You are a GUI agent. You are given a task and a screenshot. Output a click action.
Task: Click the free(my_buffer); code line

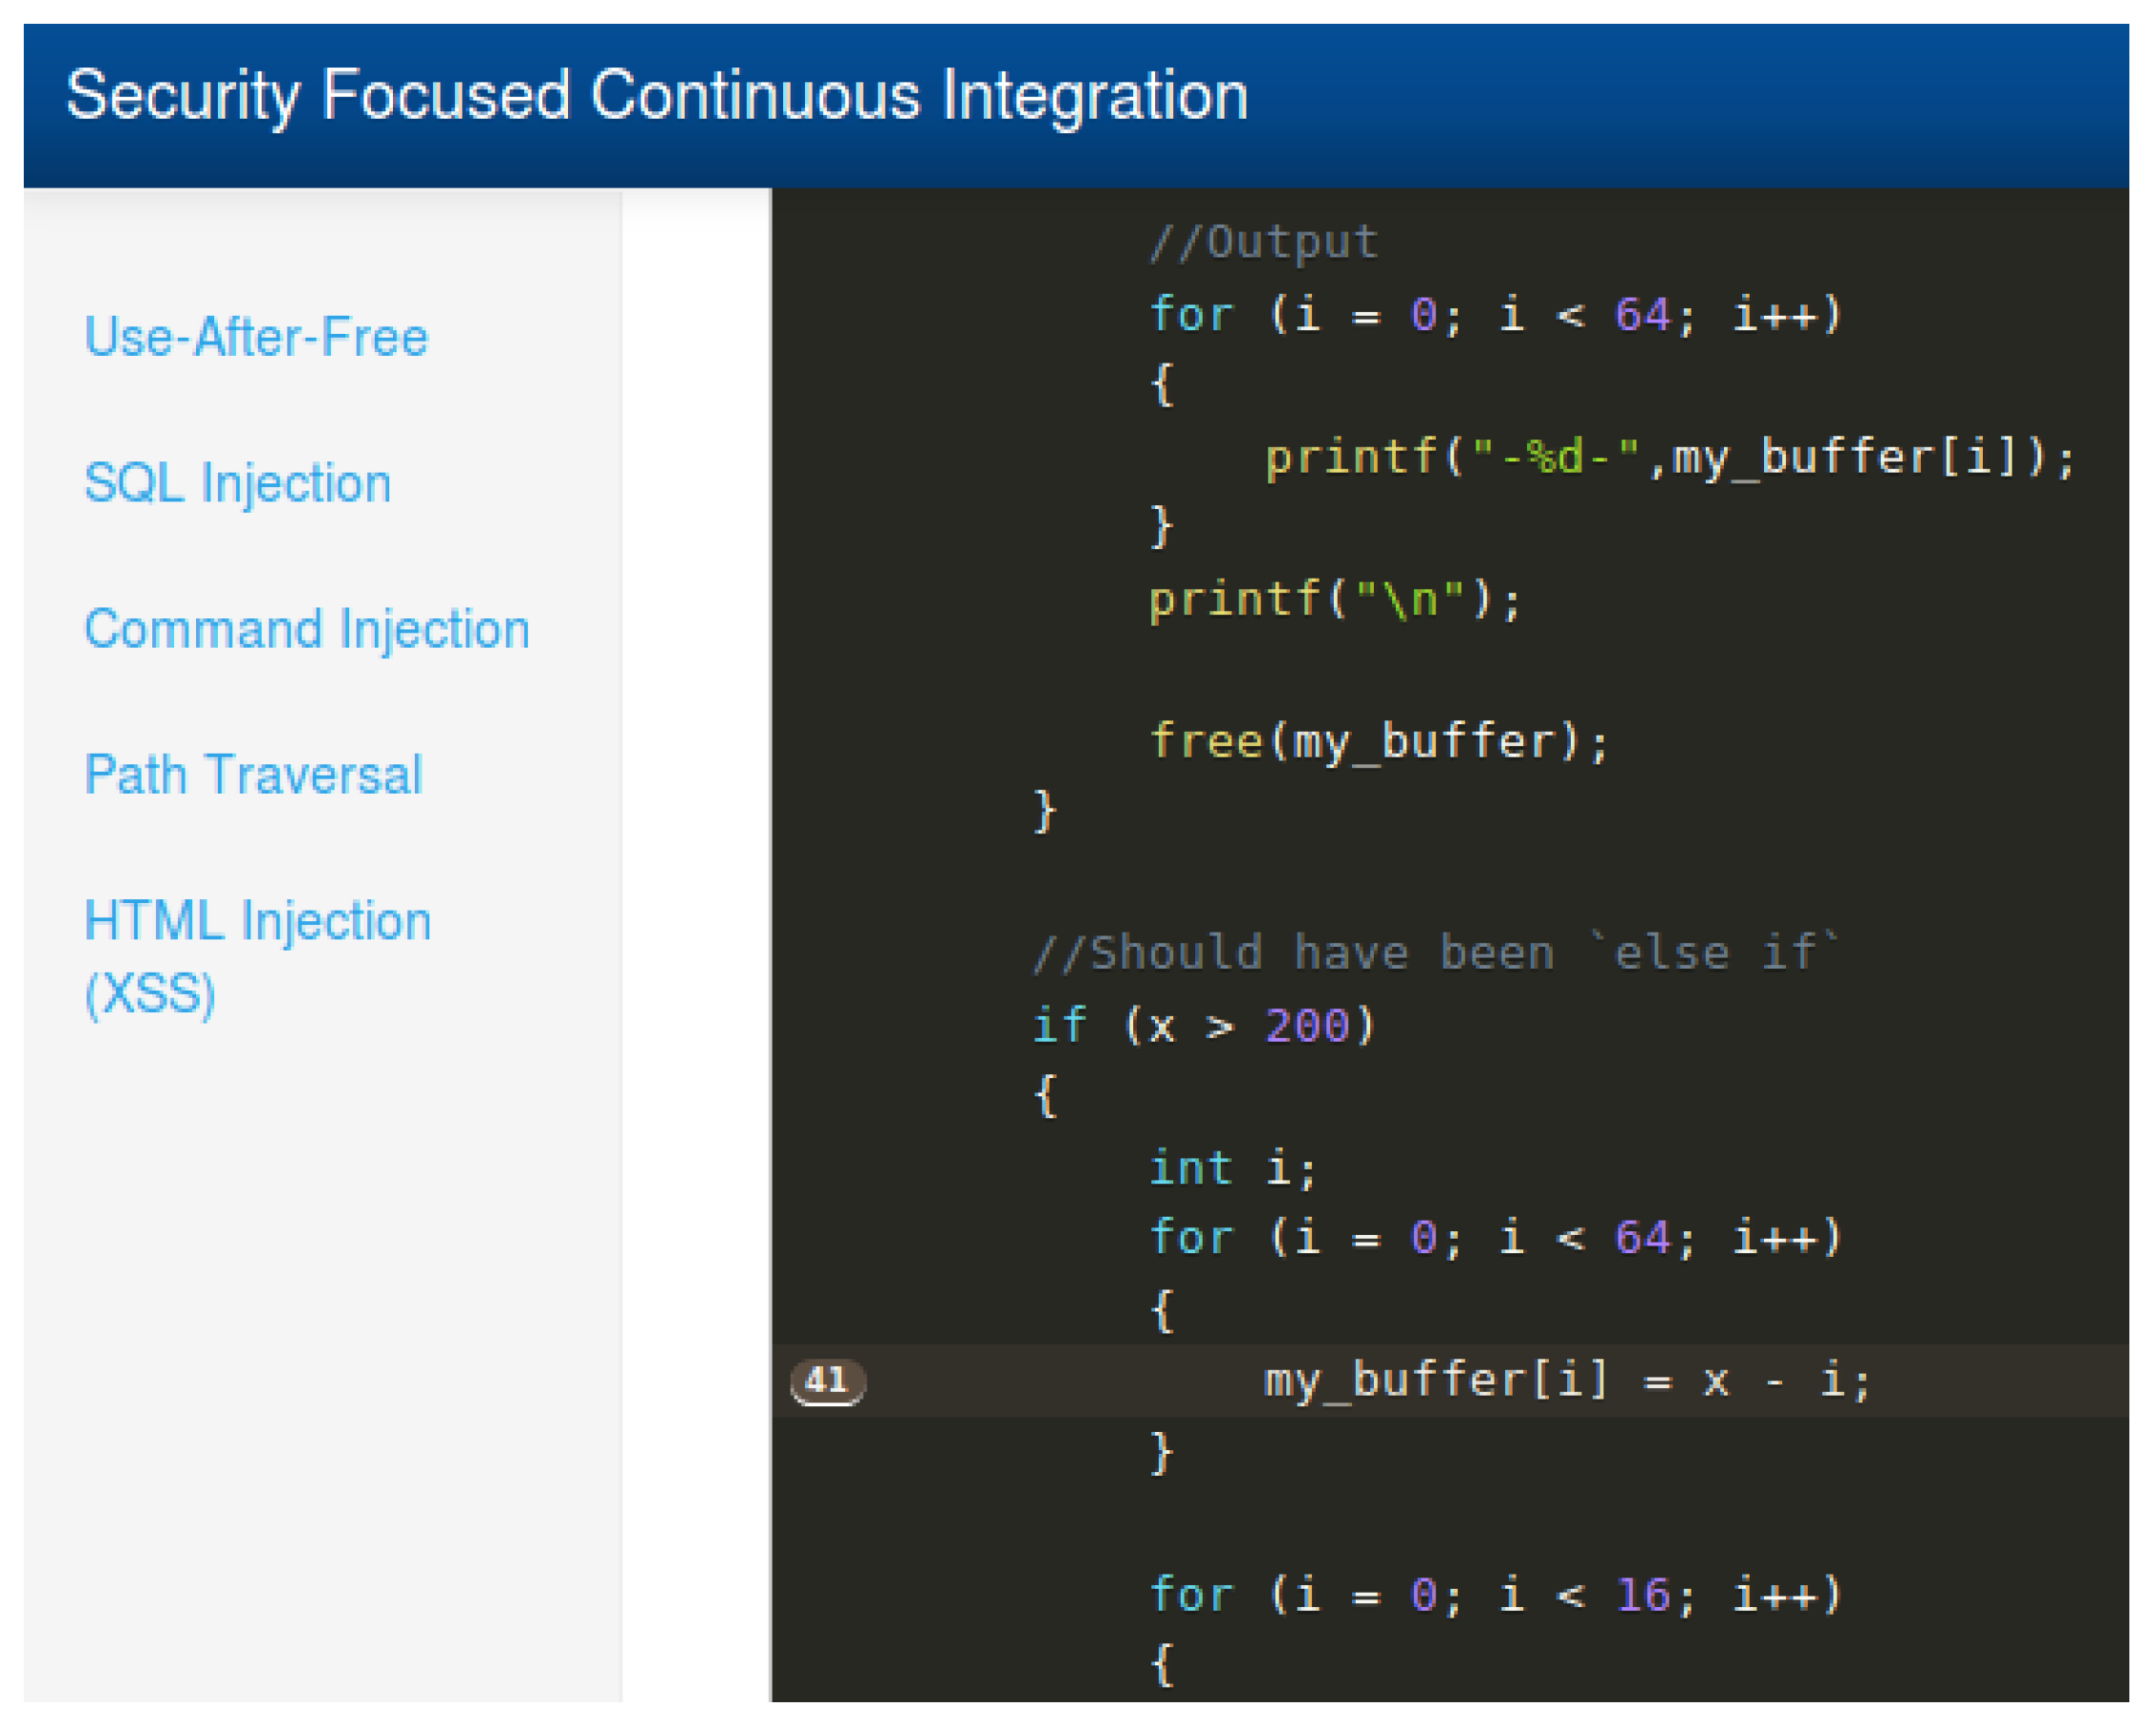pos(1379,742)
